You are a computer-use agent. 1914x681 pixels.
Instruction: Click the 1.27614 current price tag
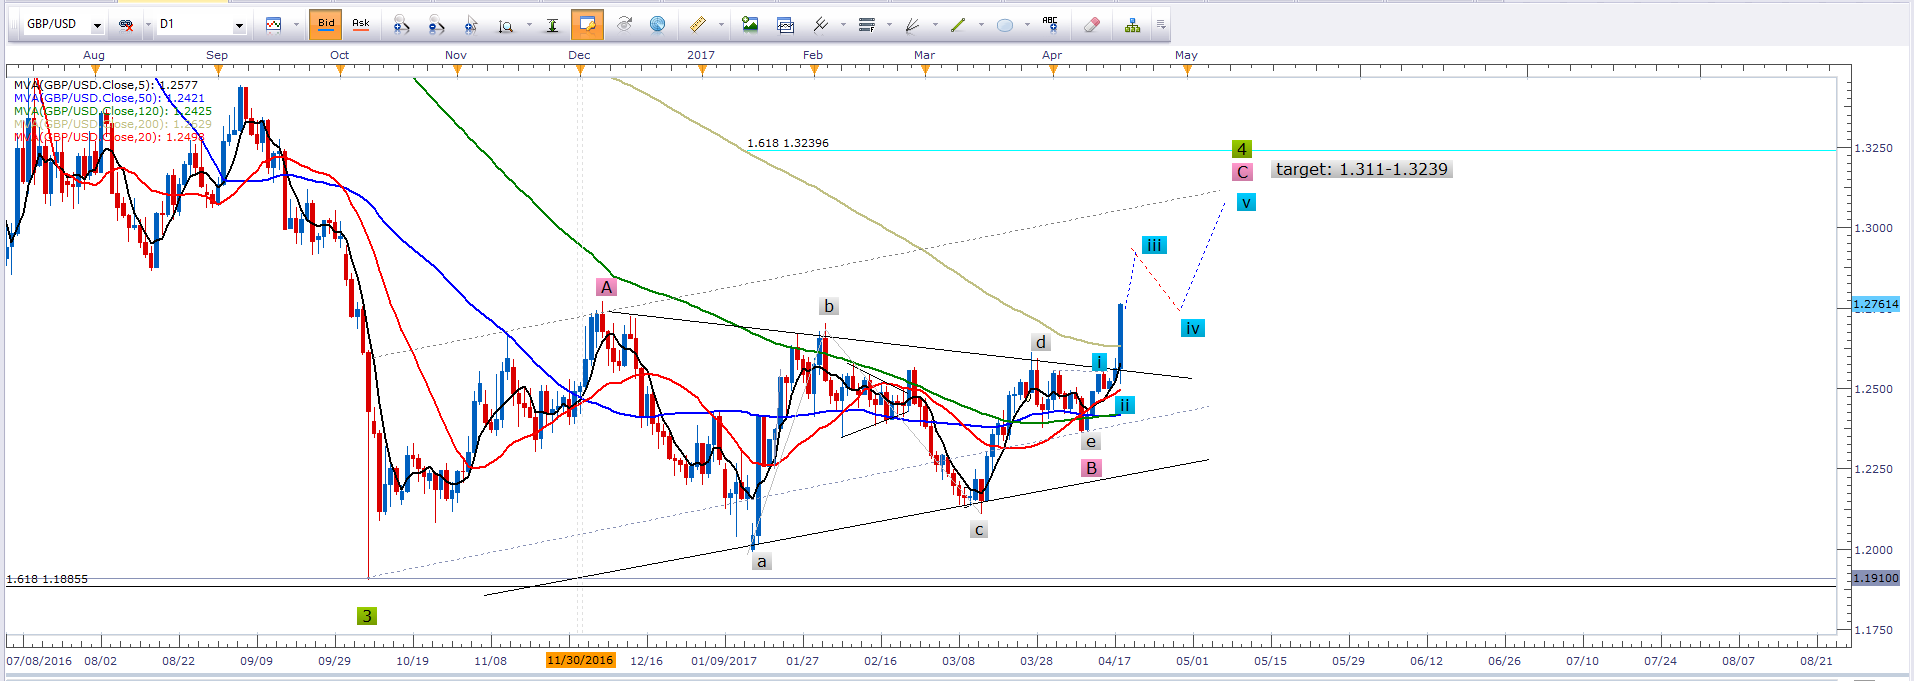coord(1875,304)
